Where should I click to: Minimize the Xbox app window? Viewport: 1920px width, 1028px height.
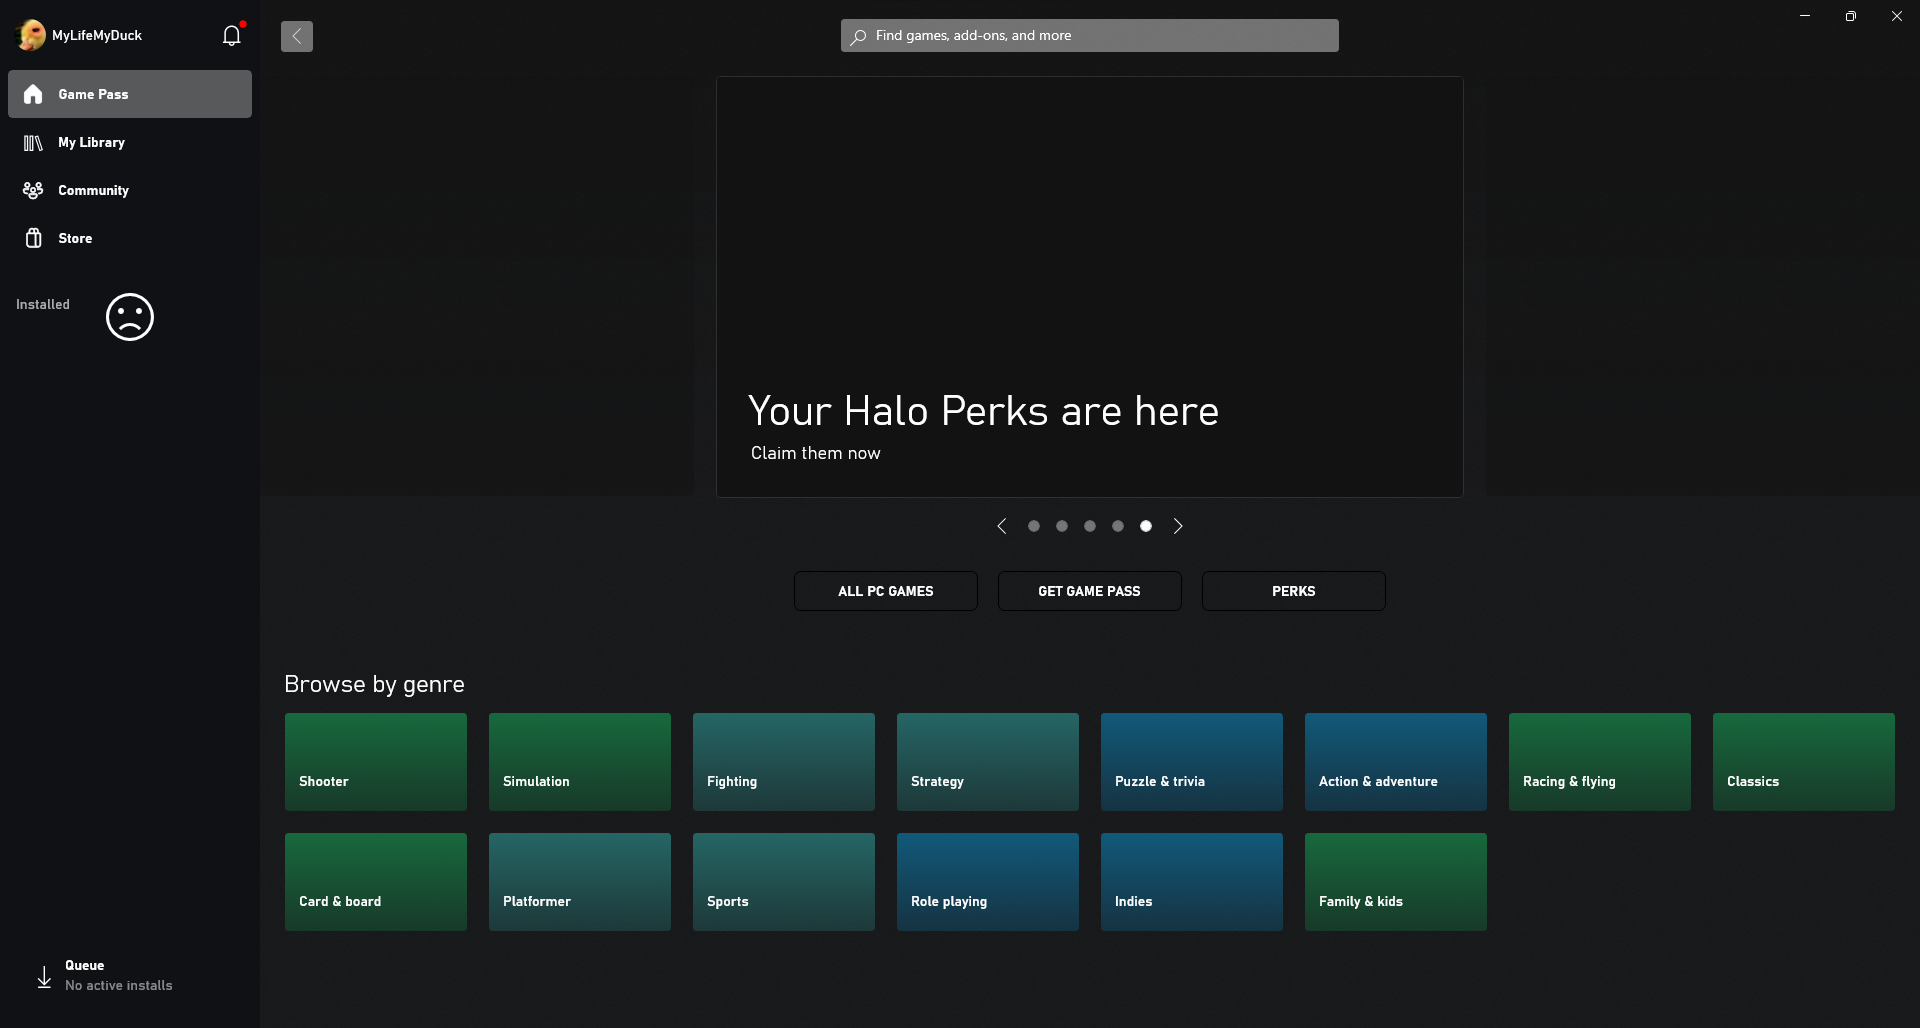[x=1805, y=16]
